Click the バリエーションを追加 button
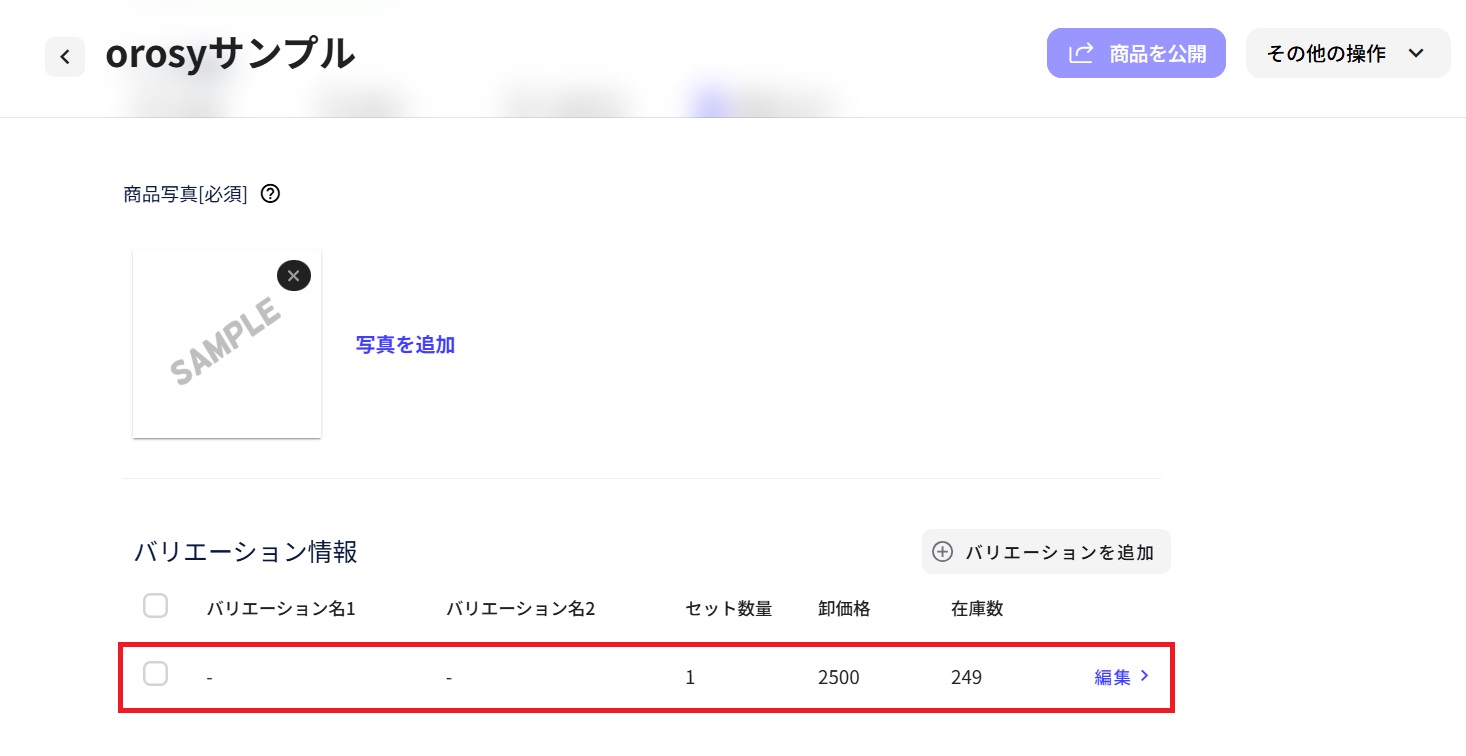The height and width of the screenshot is (756, 1466). pyautogui.click(x=1046, y=552)
